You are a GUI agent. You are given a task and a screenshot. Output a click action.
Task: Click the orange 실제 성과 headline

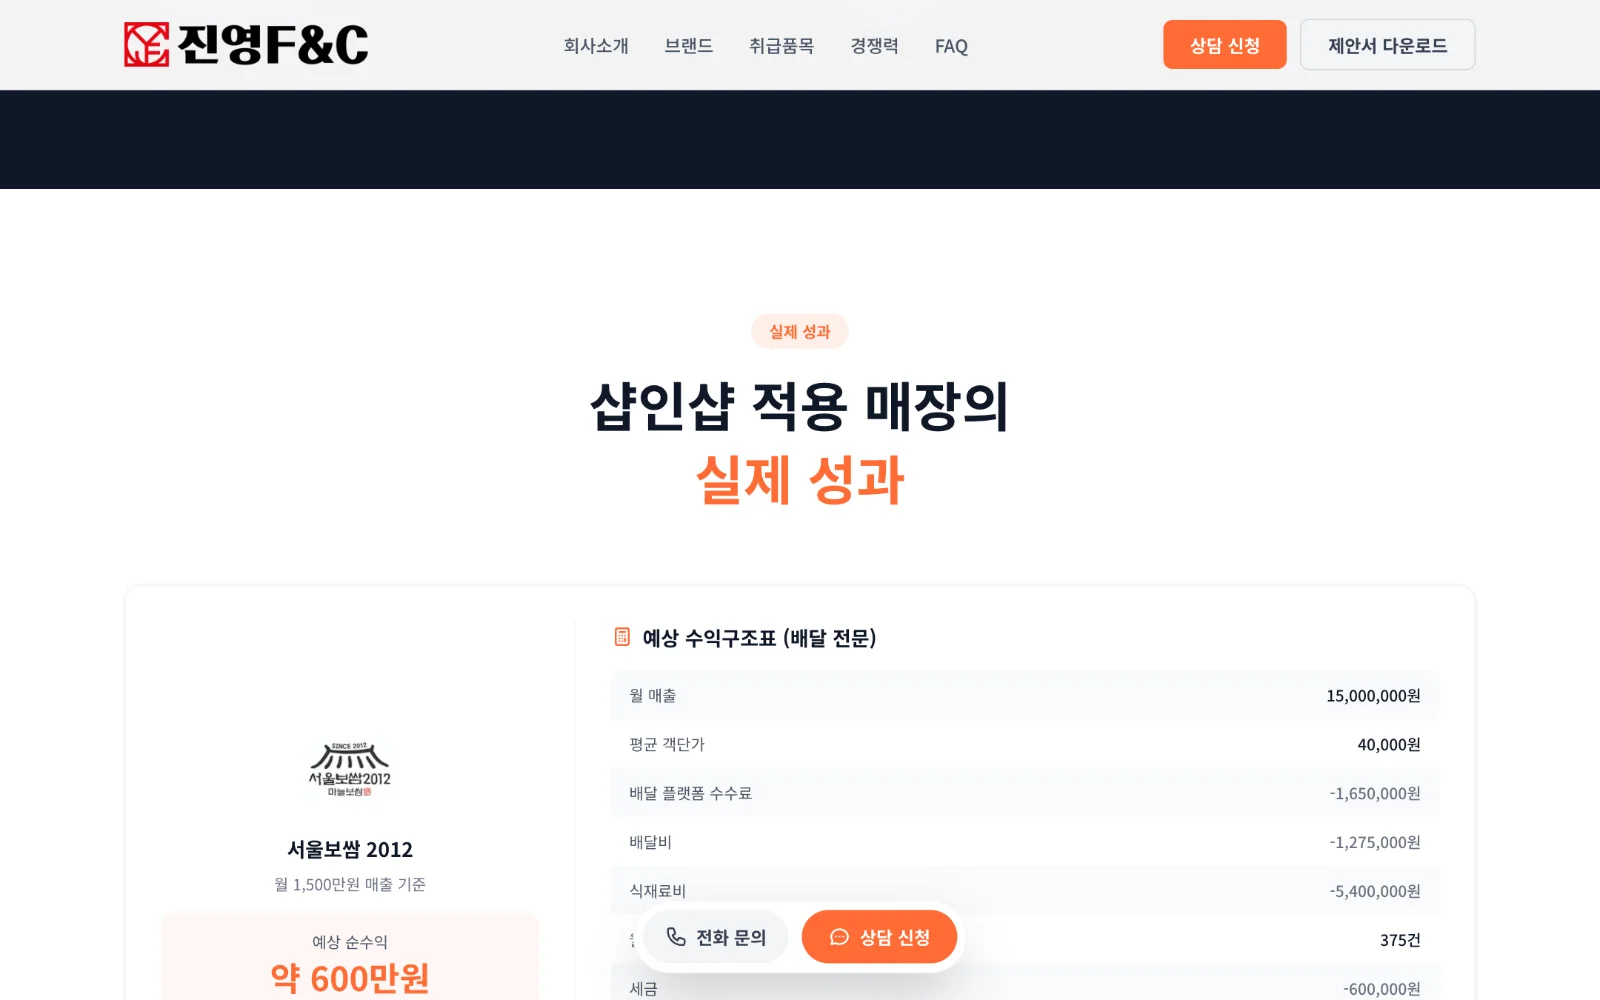(x=800, y=480)
